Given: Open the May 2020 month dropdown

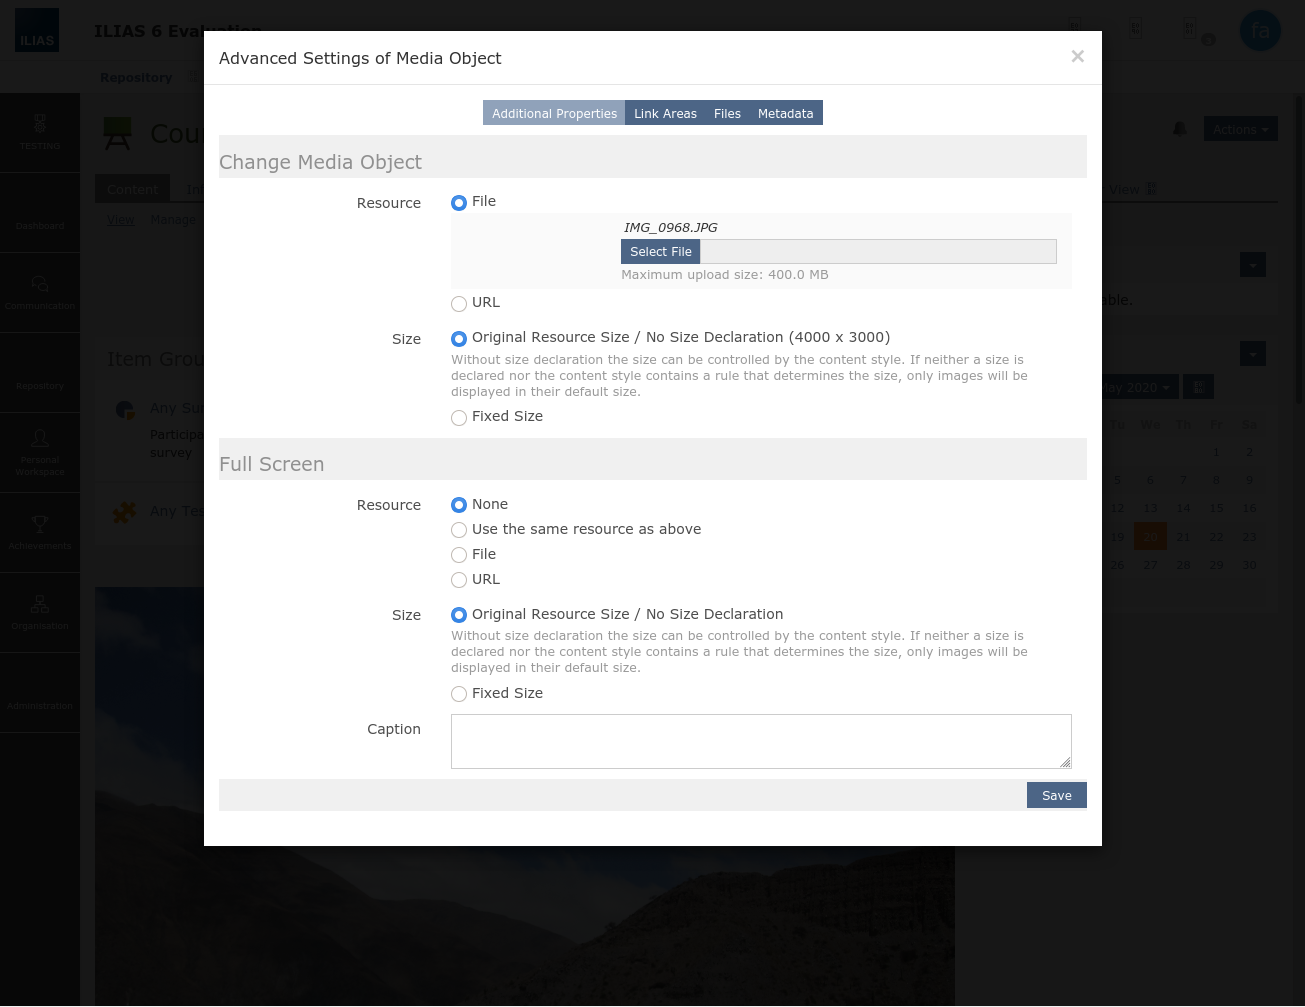Looking at the screenshot, I should click(1131, 387).
